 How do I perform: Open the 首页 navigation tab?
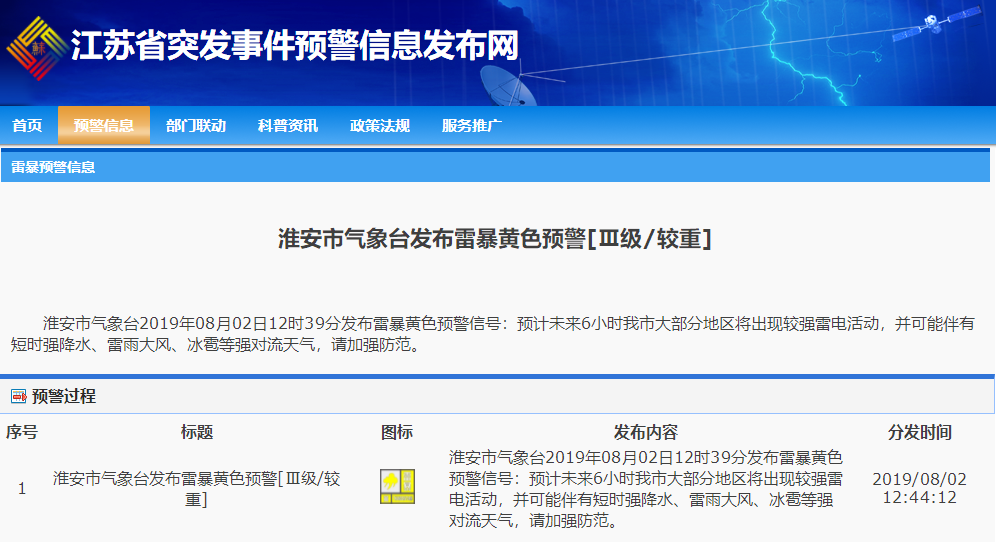click(27, 126)
